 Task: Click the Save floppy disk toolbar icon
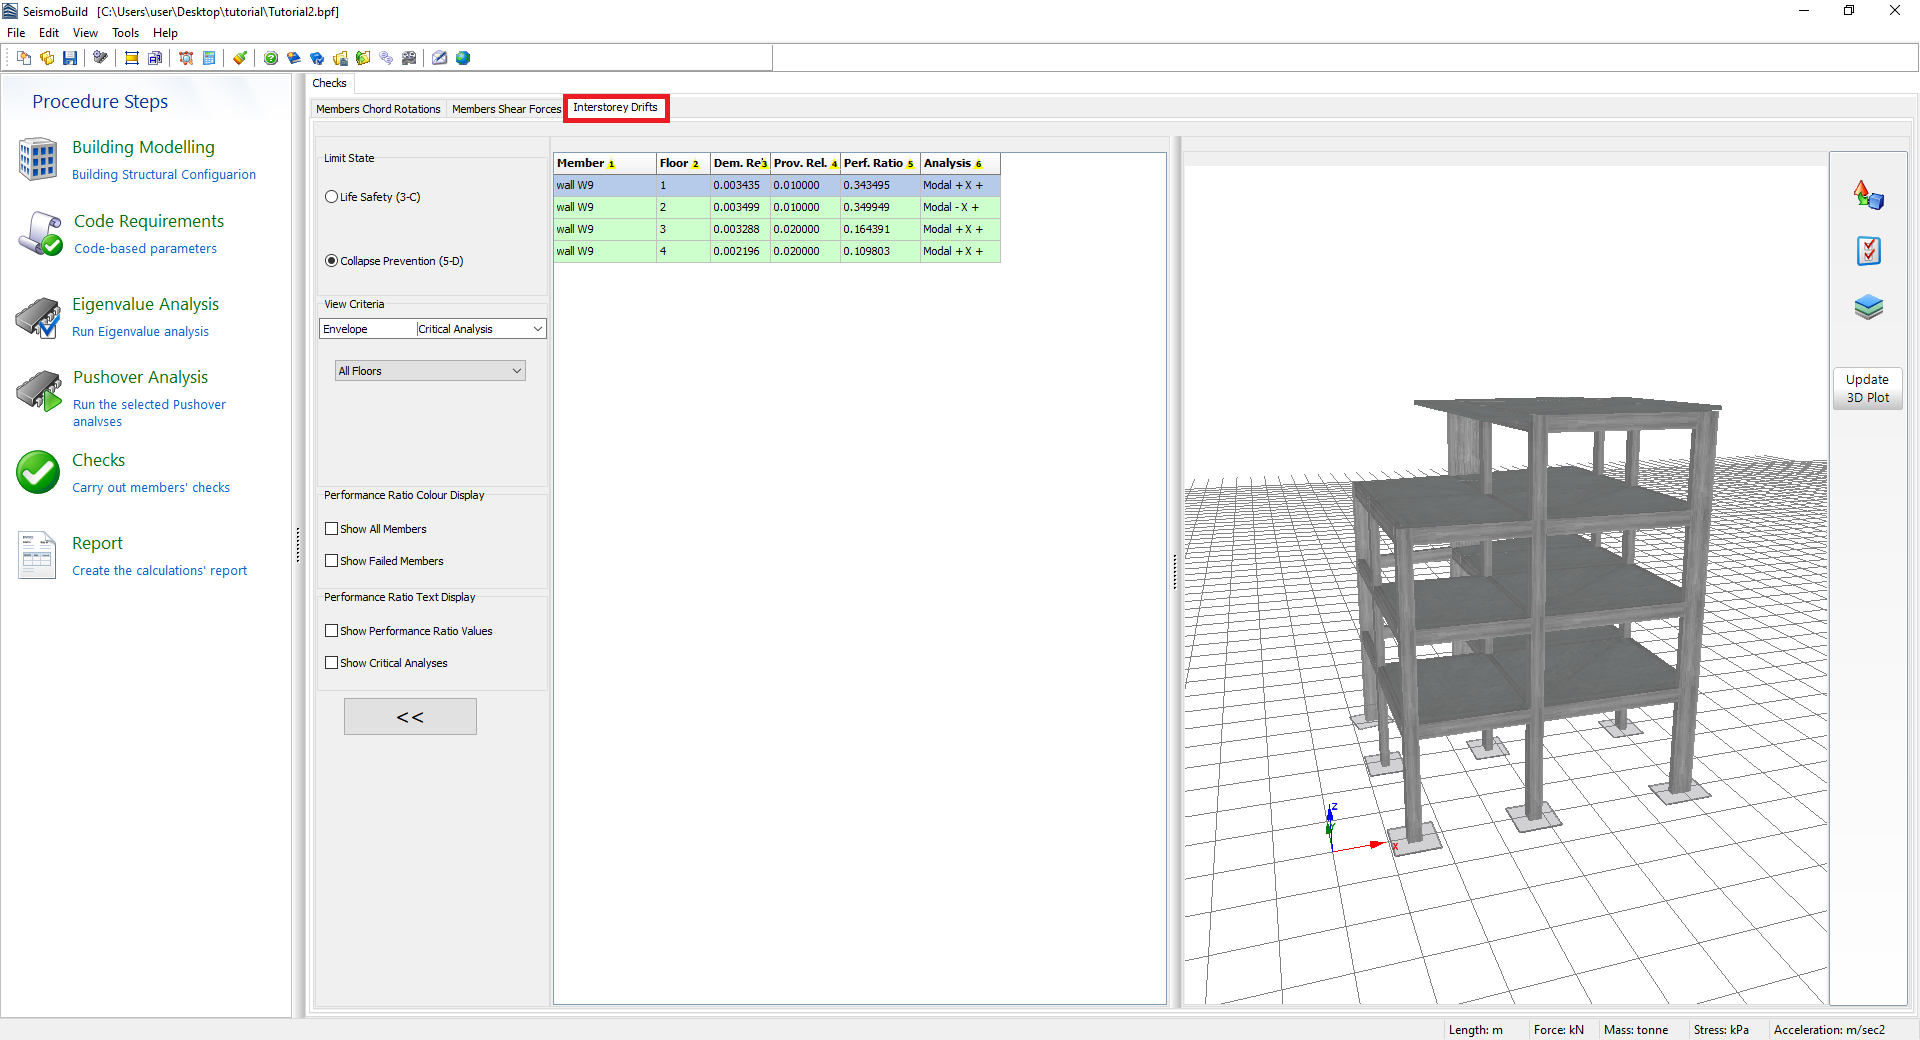[x=70, y=58]
